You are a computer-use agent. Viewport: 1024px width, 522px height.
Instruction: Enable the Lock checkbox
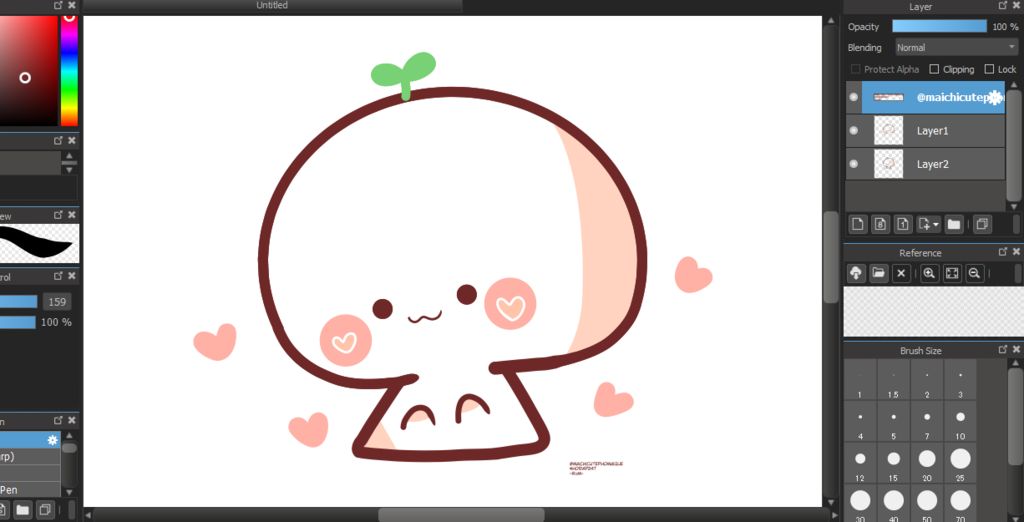coord(989,69)
